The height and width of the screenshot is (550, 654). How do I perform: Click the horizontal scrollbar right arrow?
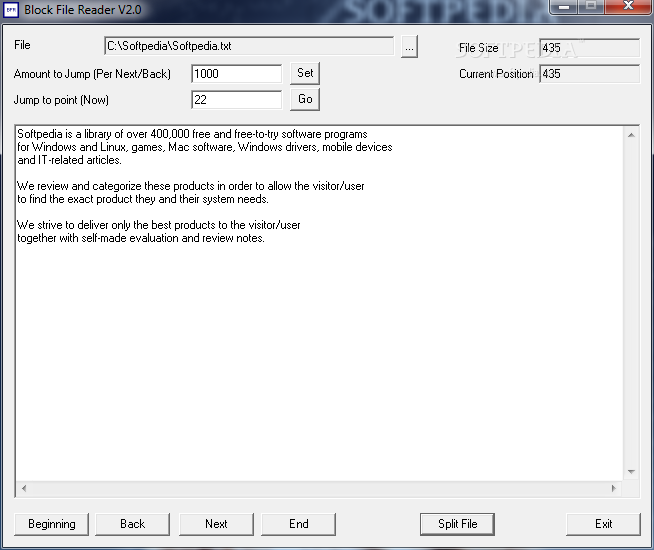[x=614, y=488]
